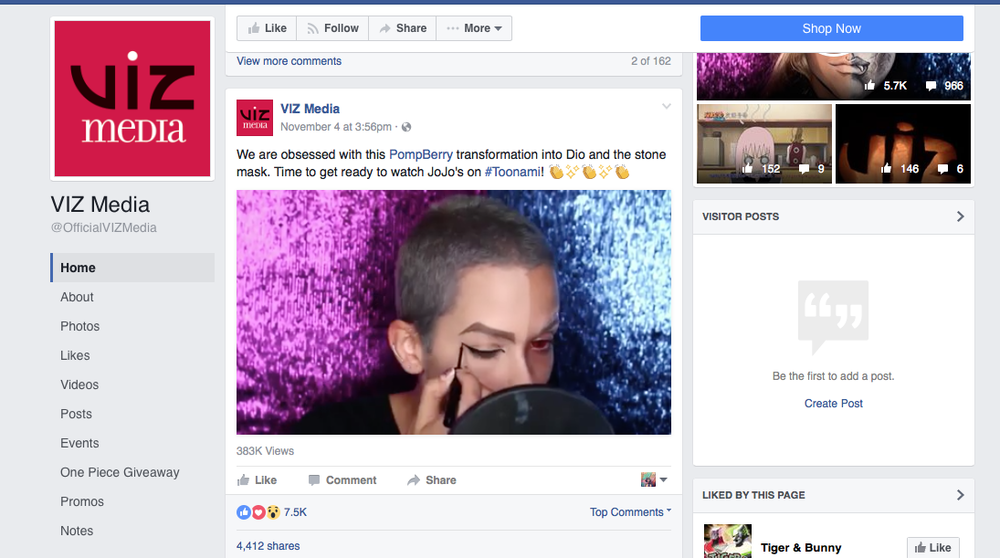
Task: Follow the VIZ Media page
Action: [x=332, y=28]
